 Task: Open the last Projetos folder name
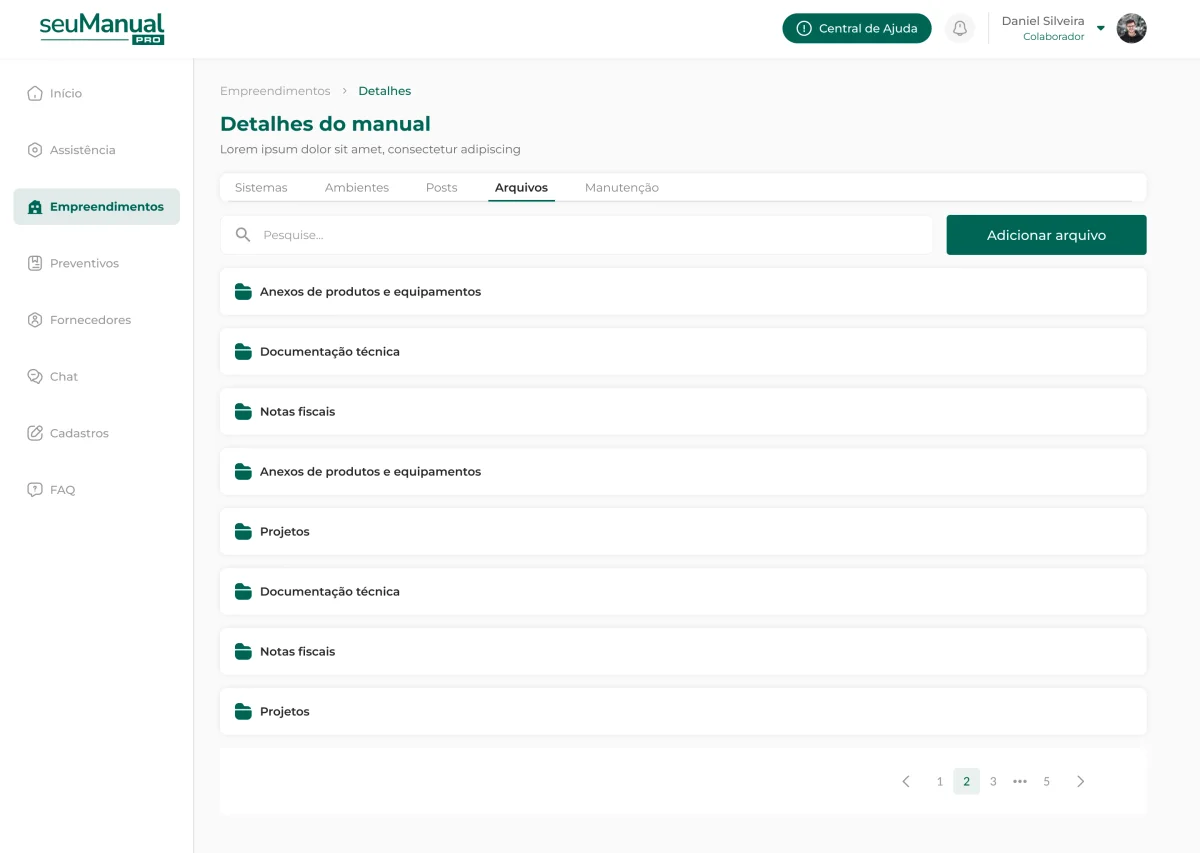tap(285, 712)
